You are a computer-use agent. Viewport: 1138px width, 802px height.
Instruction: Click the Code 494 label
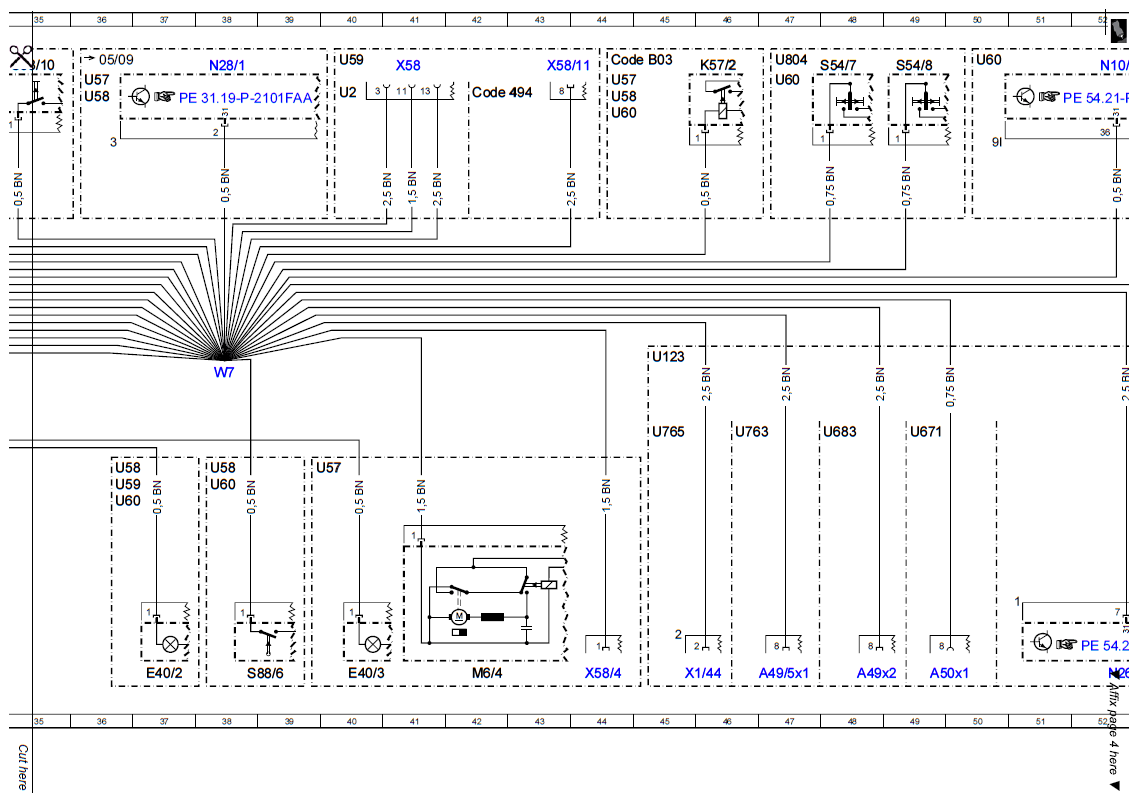tap(502, 92)
